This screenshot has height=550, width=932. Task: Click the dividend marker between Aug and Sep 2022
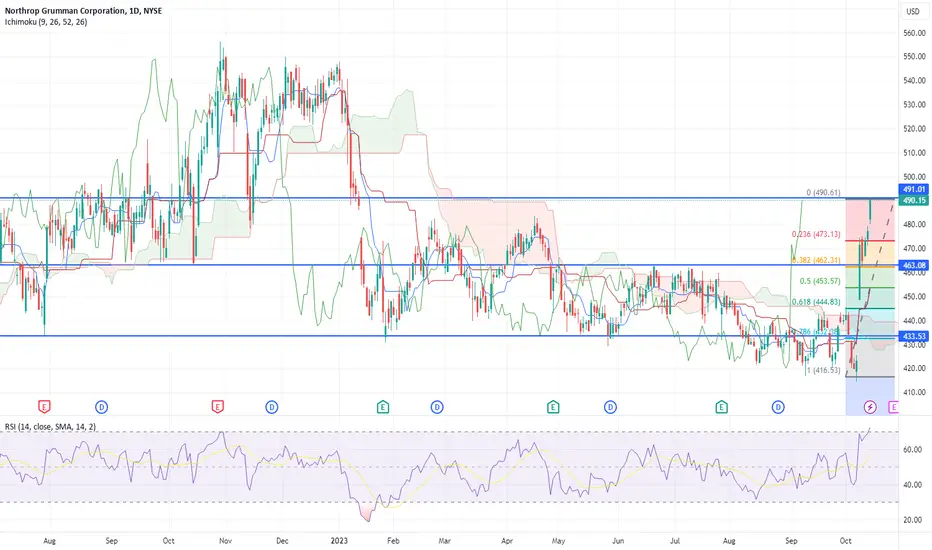[102, 407]
